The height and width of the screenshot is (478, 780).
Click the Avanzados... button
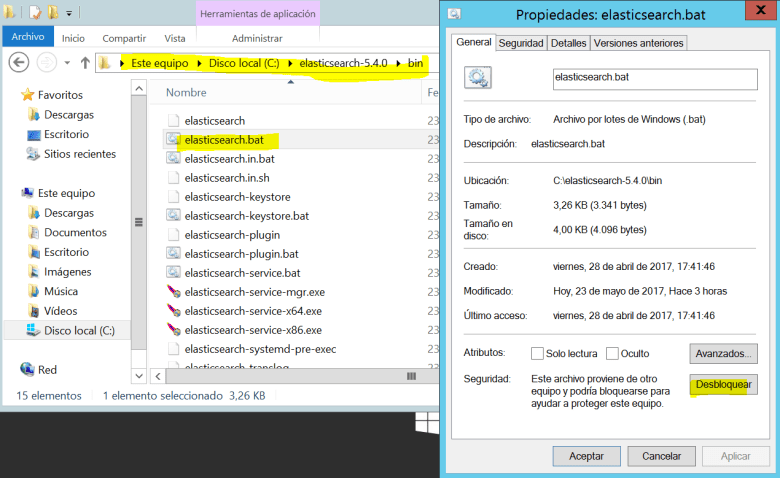tap(723, 353)
